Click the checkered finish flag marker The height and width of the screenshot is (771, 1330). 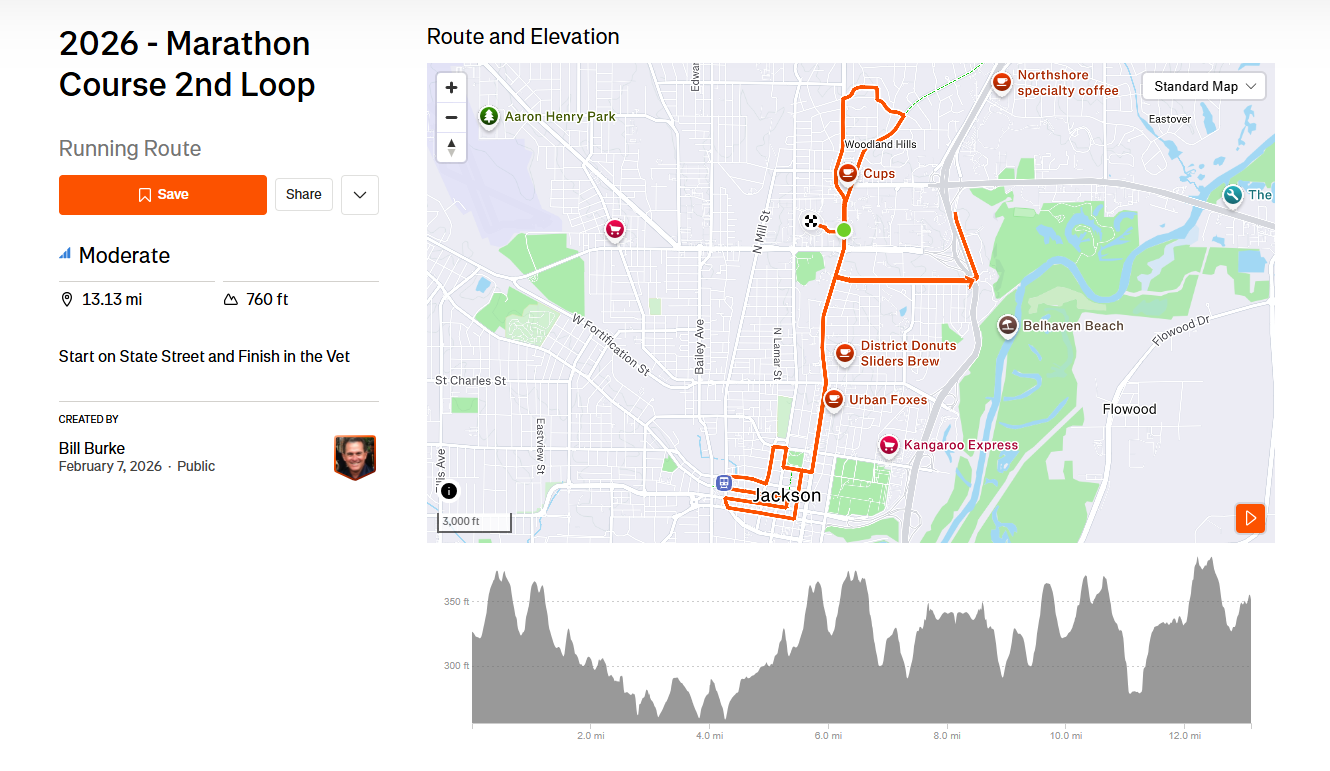pyautogui.click(x=811, y=221)
